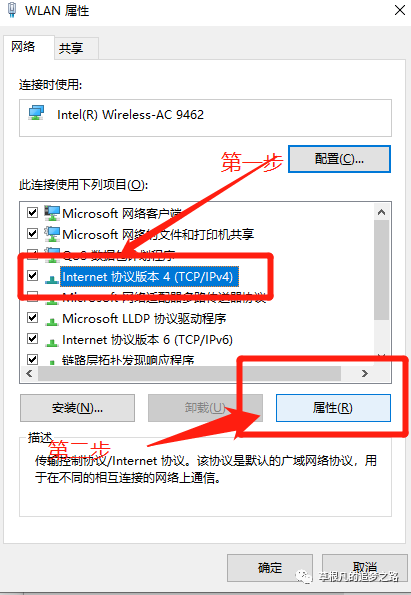Select the Microsoft 网络客户端 network icon
Viewport: 411px width, 595px height.
(x=52, y=213)
